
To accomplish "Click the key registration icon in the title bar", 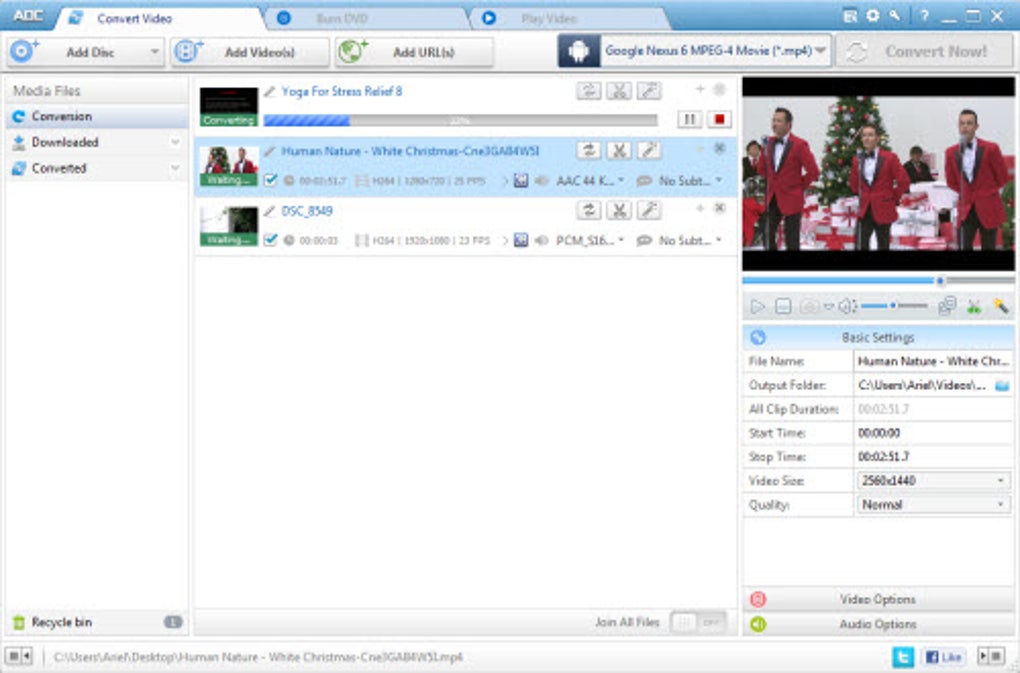I will [896, 16].
